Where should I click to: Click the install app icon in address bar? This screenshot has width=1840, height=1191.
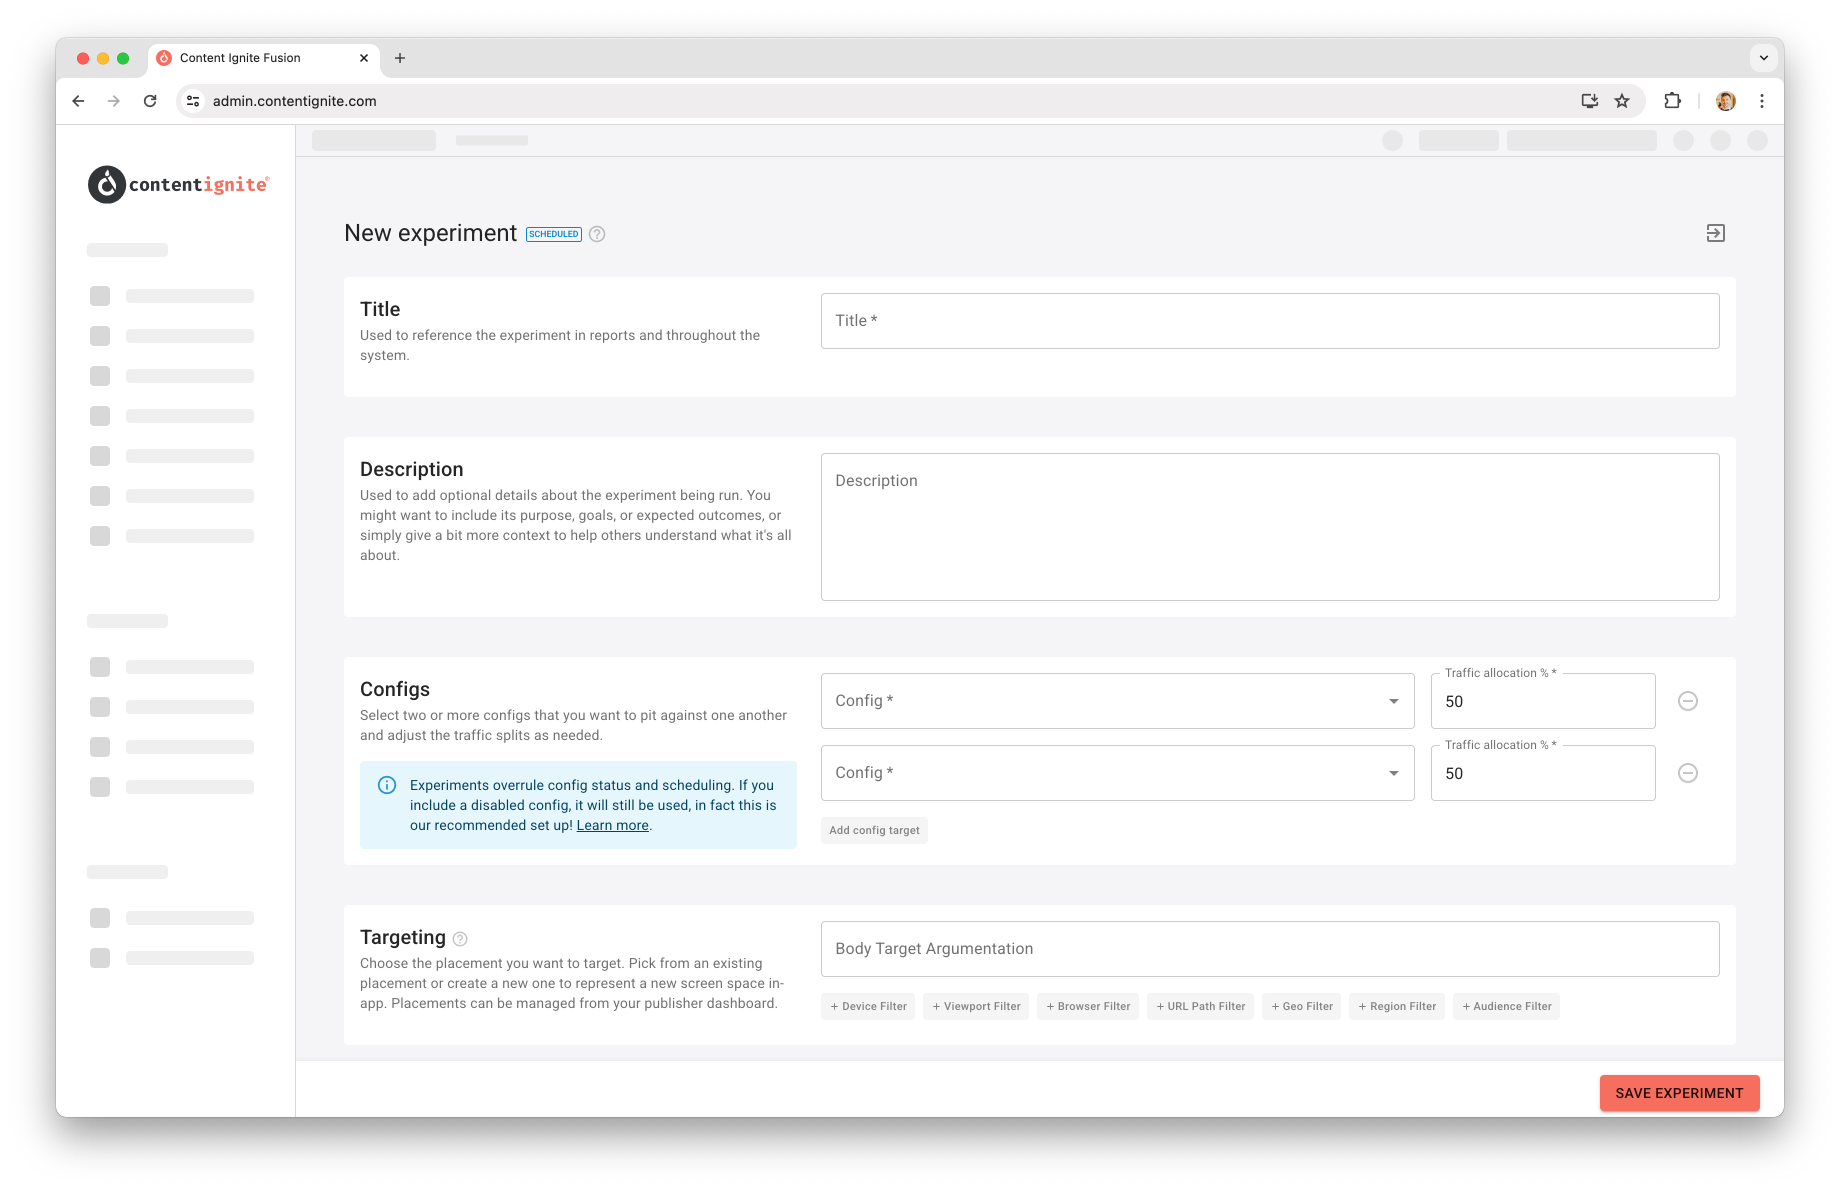pos(1589,101)
